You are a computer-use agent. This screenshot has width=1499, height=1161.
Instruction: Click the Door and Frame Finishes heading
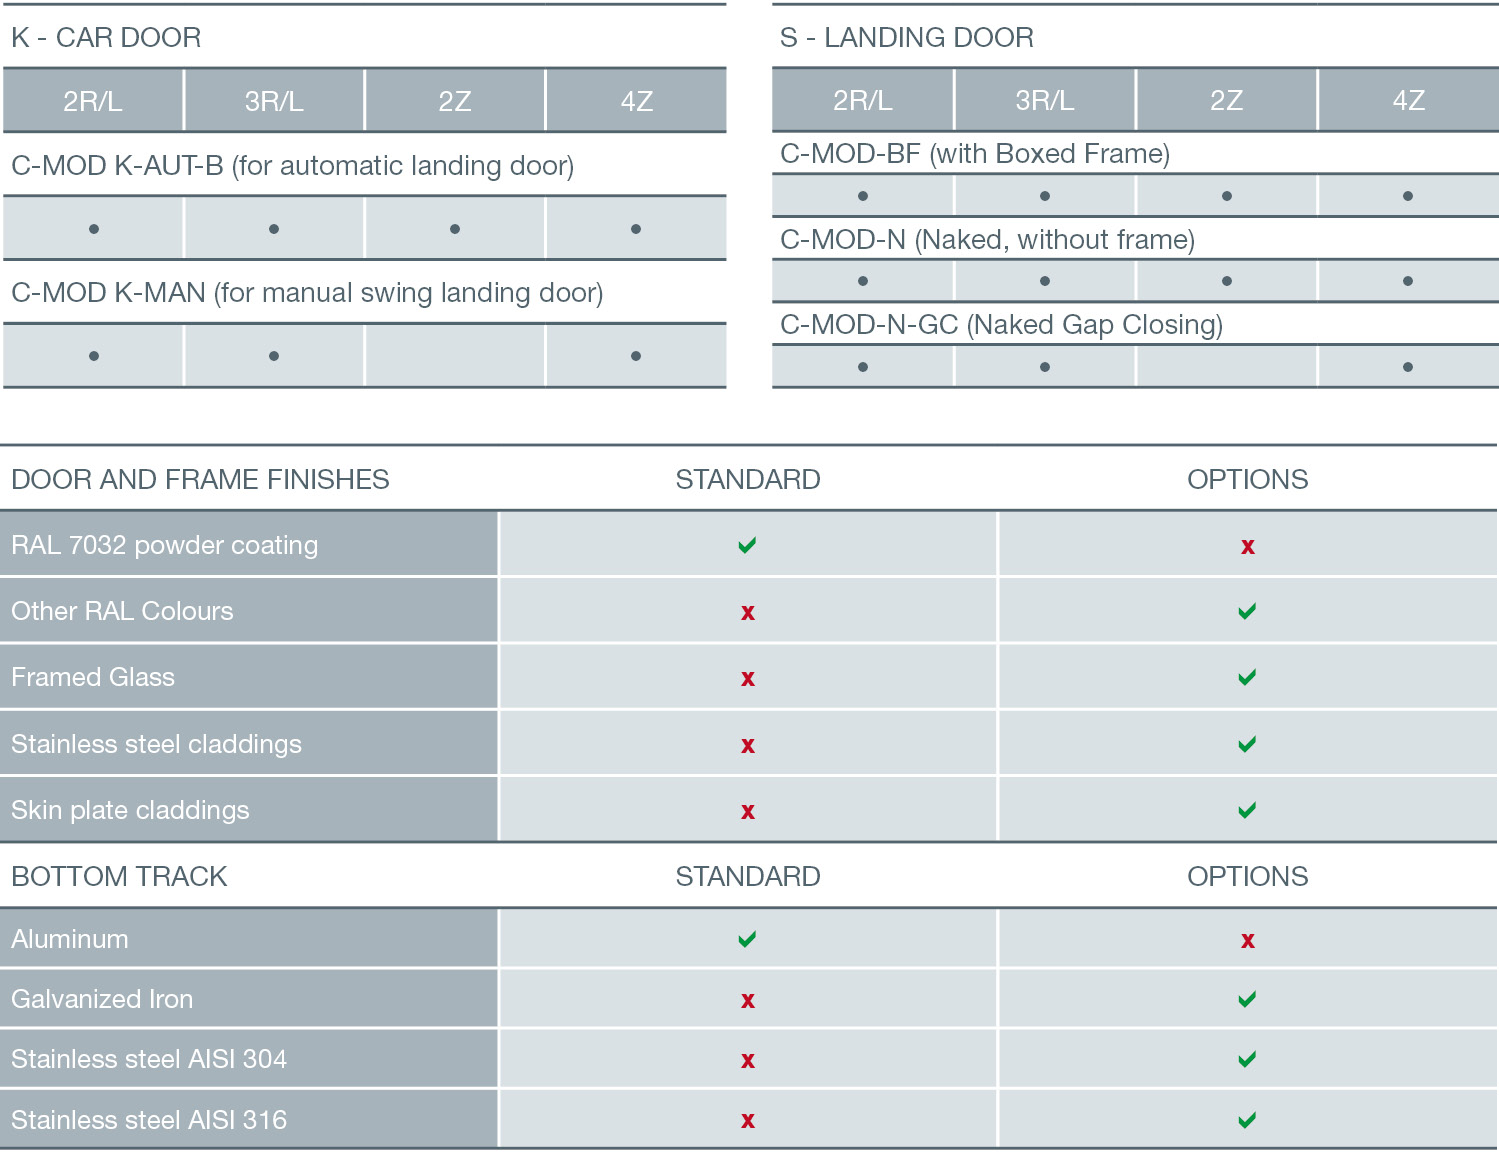point(200,479)
